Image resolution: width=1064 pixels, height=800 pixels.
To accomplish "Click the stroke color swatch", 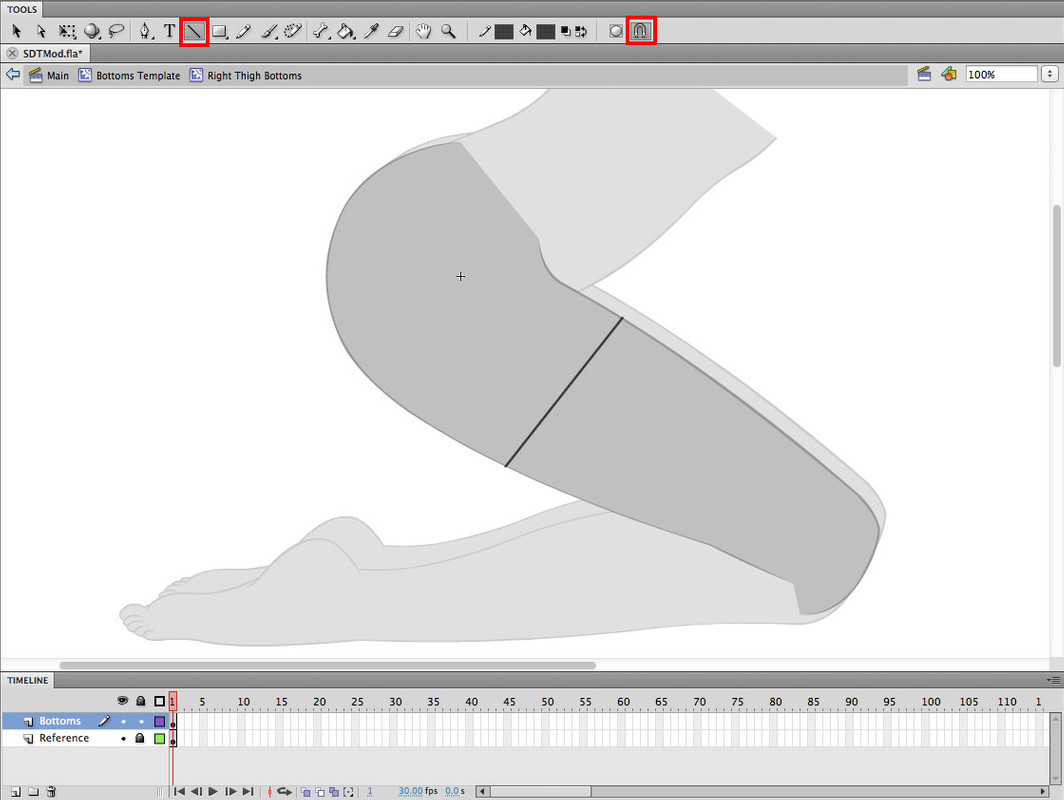I will tap(504, 32).
